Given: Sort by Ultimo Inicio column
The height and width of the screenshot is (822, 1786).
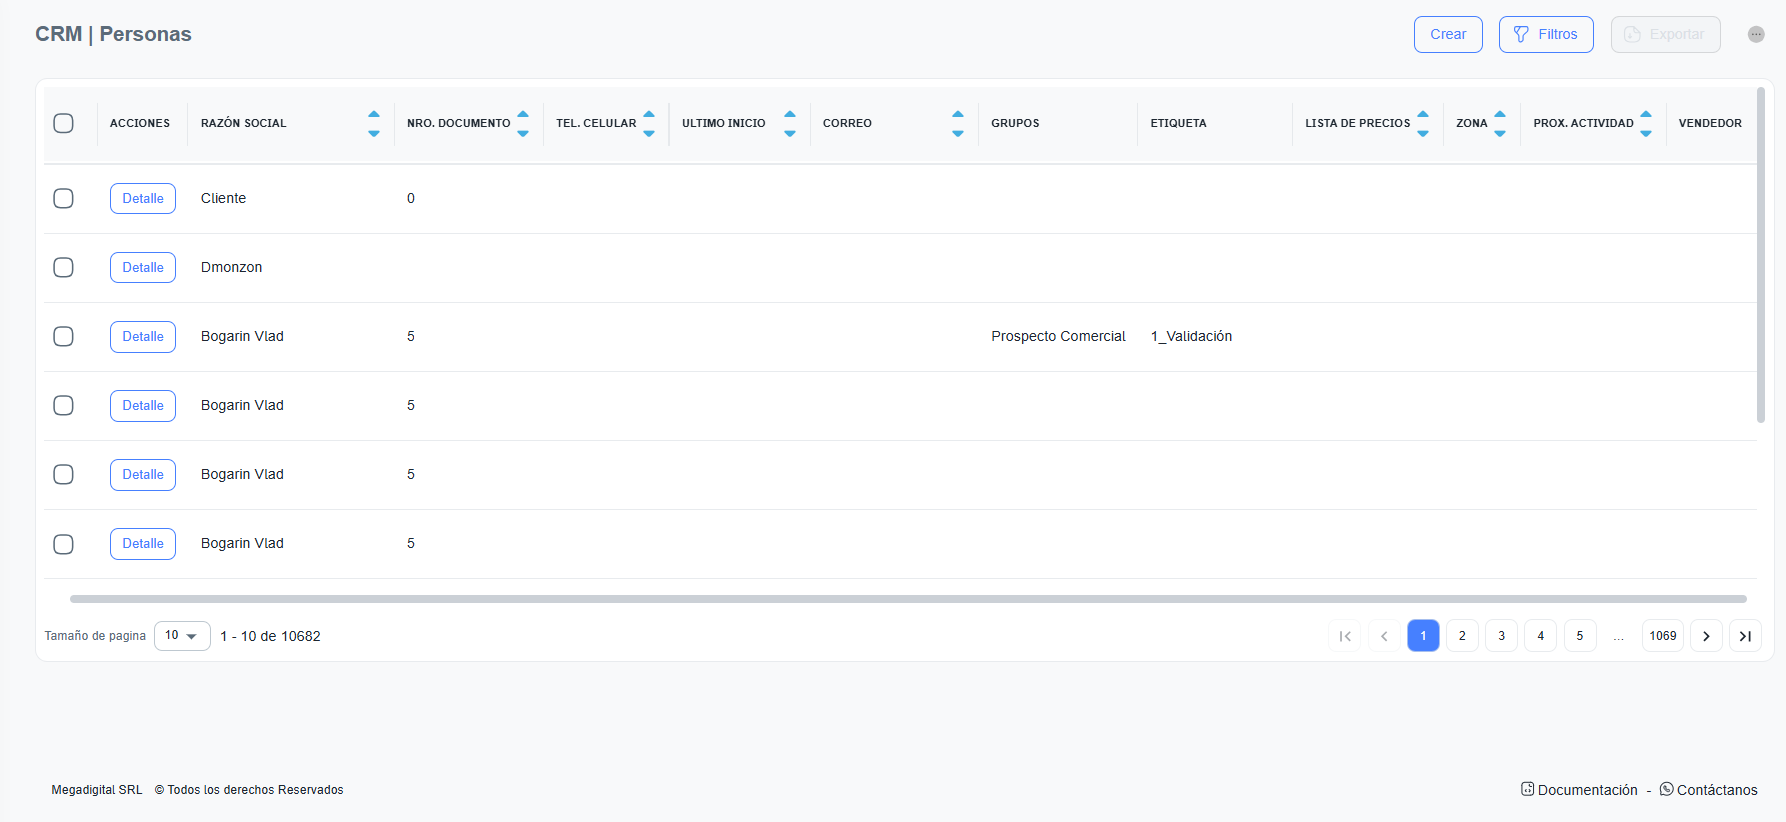Looking at the screenshot, I should 789,123.
